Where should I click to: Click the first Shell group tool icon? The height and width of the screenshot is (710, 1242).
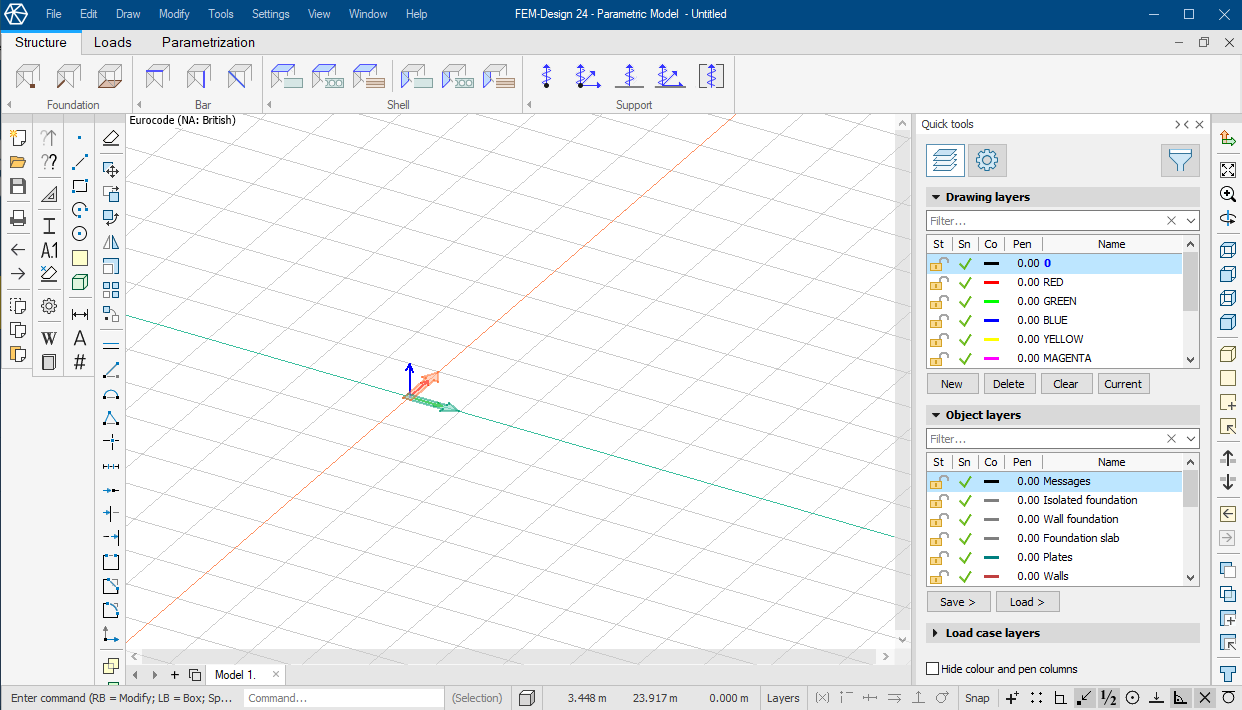click(287, 77)
